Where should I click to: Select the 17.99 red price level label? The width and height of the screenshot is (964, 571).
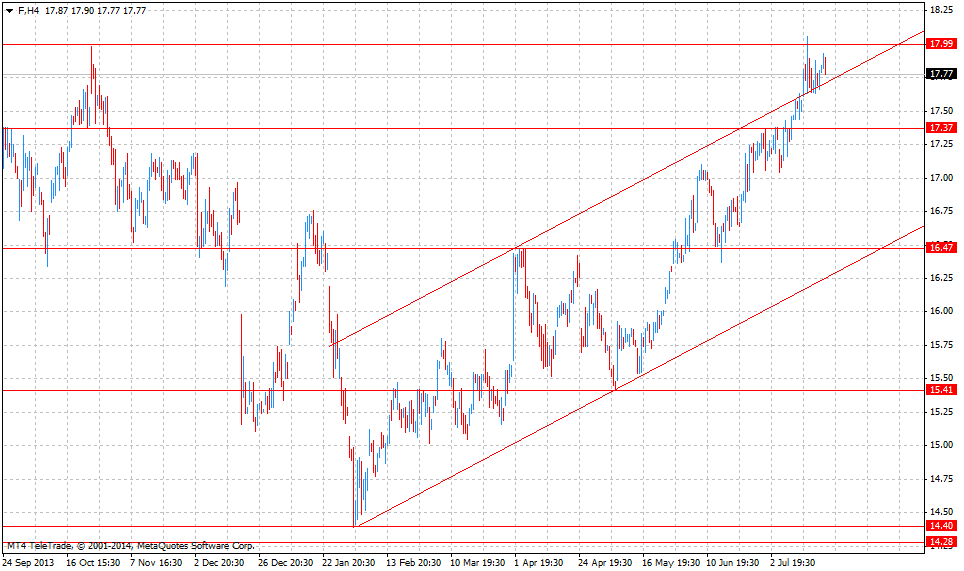point(941,44)
